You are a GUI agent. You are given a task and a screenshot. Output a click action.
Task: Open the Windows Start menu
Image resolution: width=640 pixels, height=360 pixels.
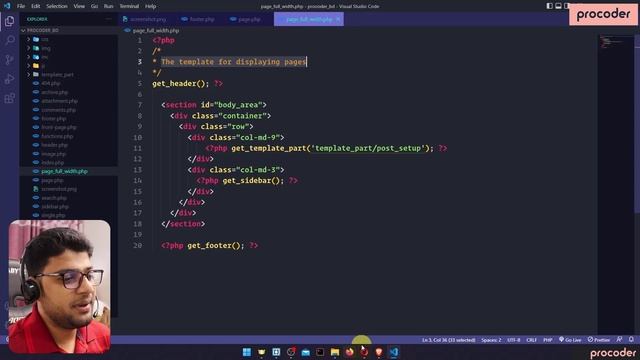[x=247, y=352]
